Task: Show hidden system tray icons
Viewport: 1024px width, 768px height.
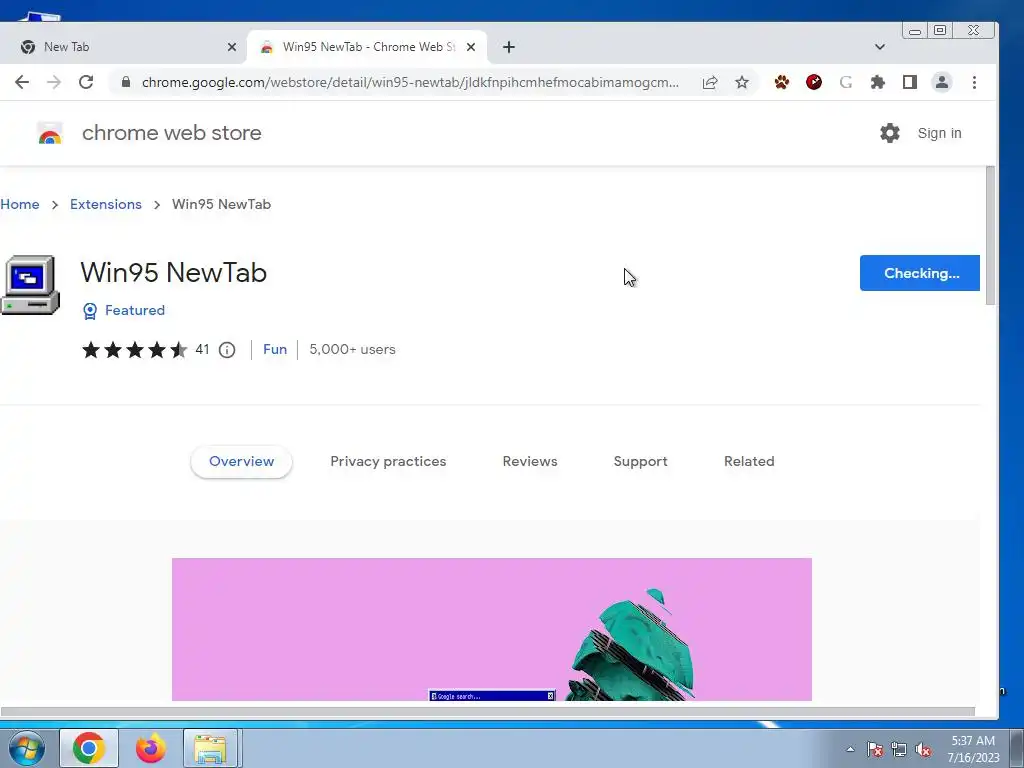Action: tap(850, 750)
